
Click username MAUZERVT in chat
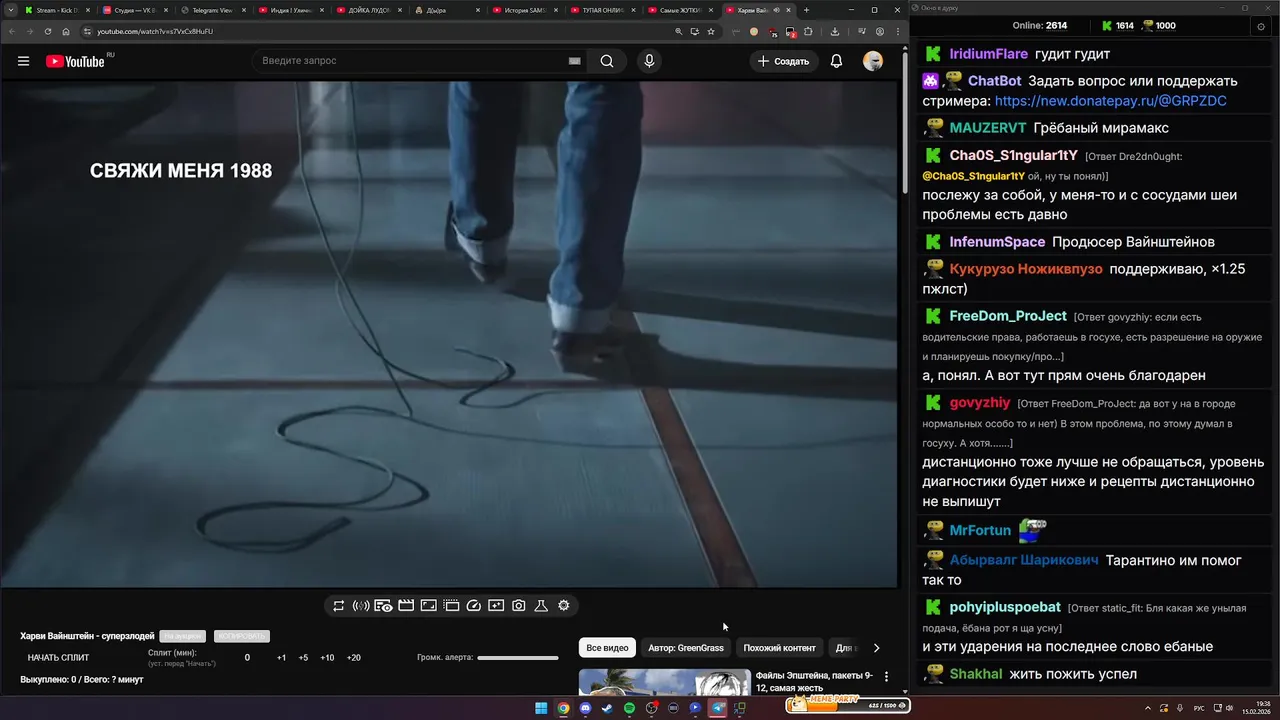(x=988, y=128)
